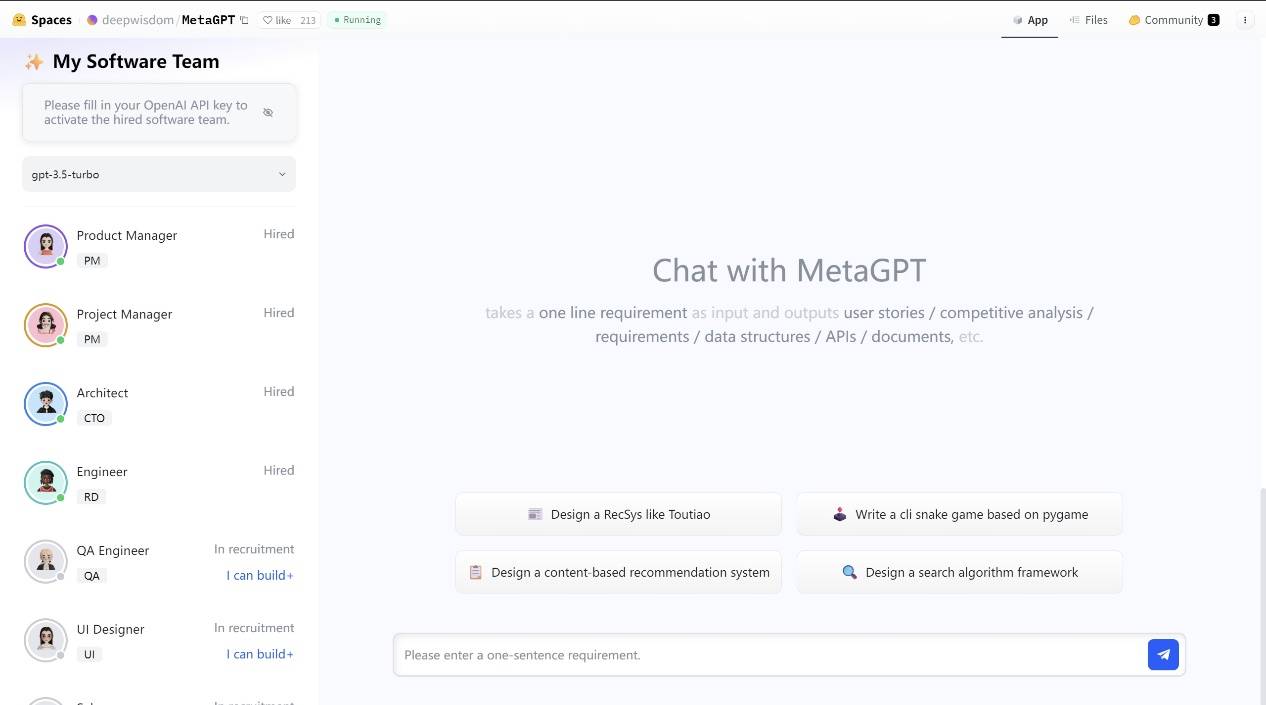Click the Architect avatar icon

pos(45,403)
